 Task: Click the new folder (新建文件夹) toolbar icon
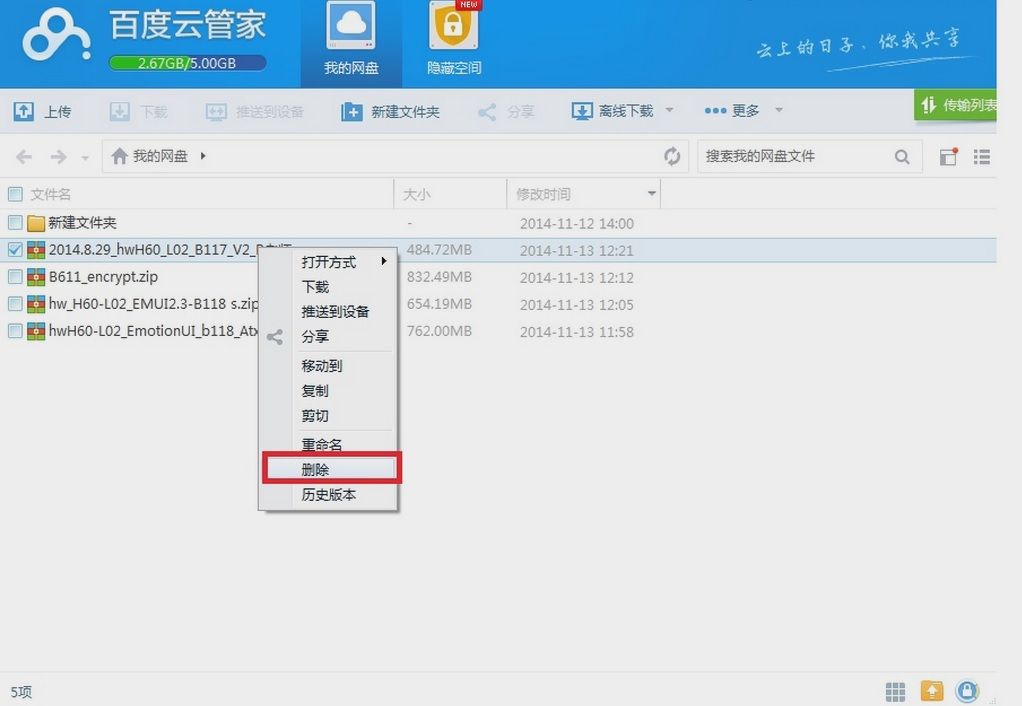352,111
